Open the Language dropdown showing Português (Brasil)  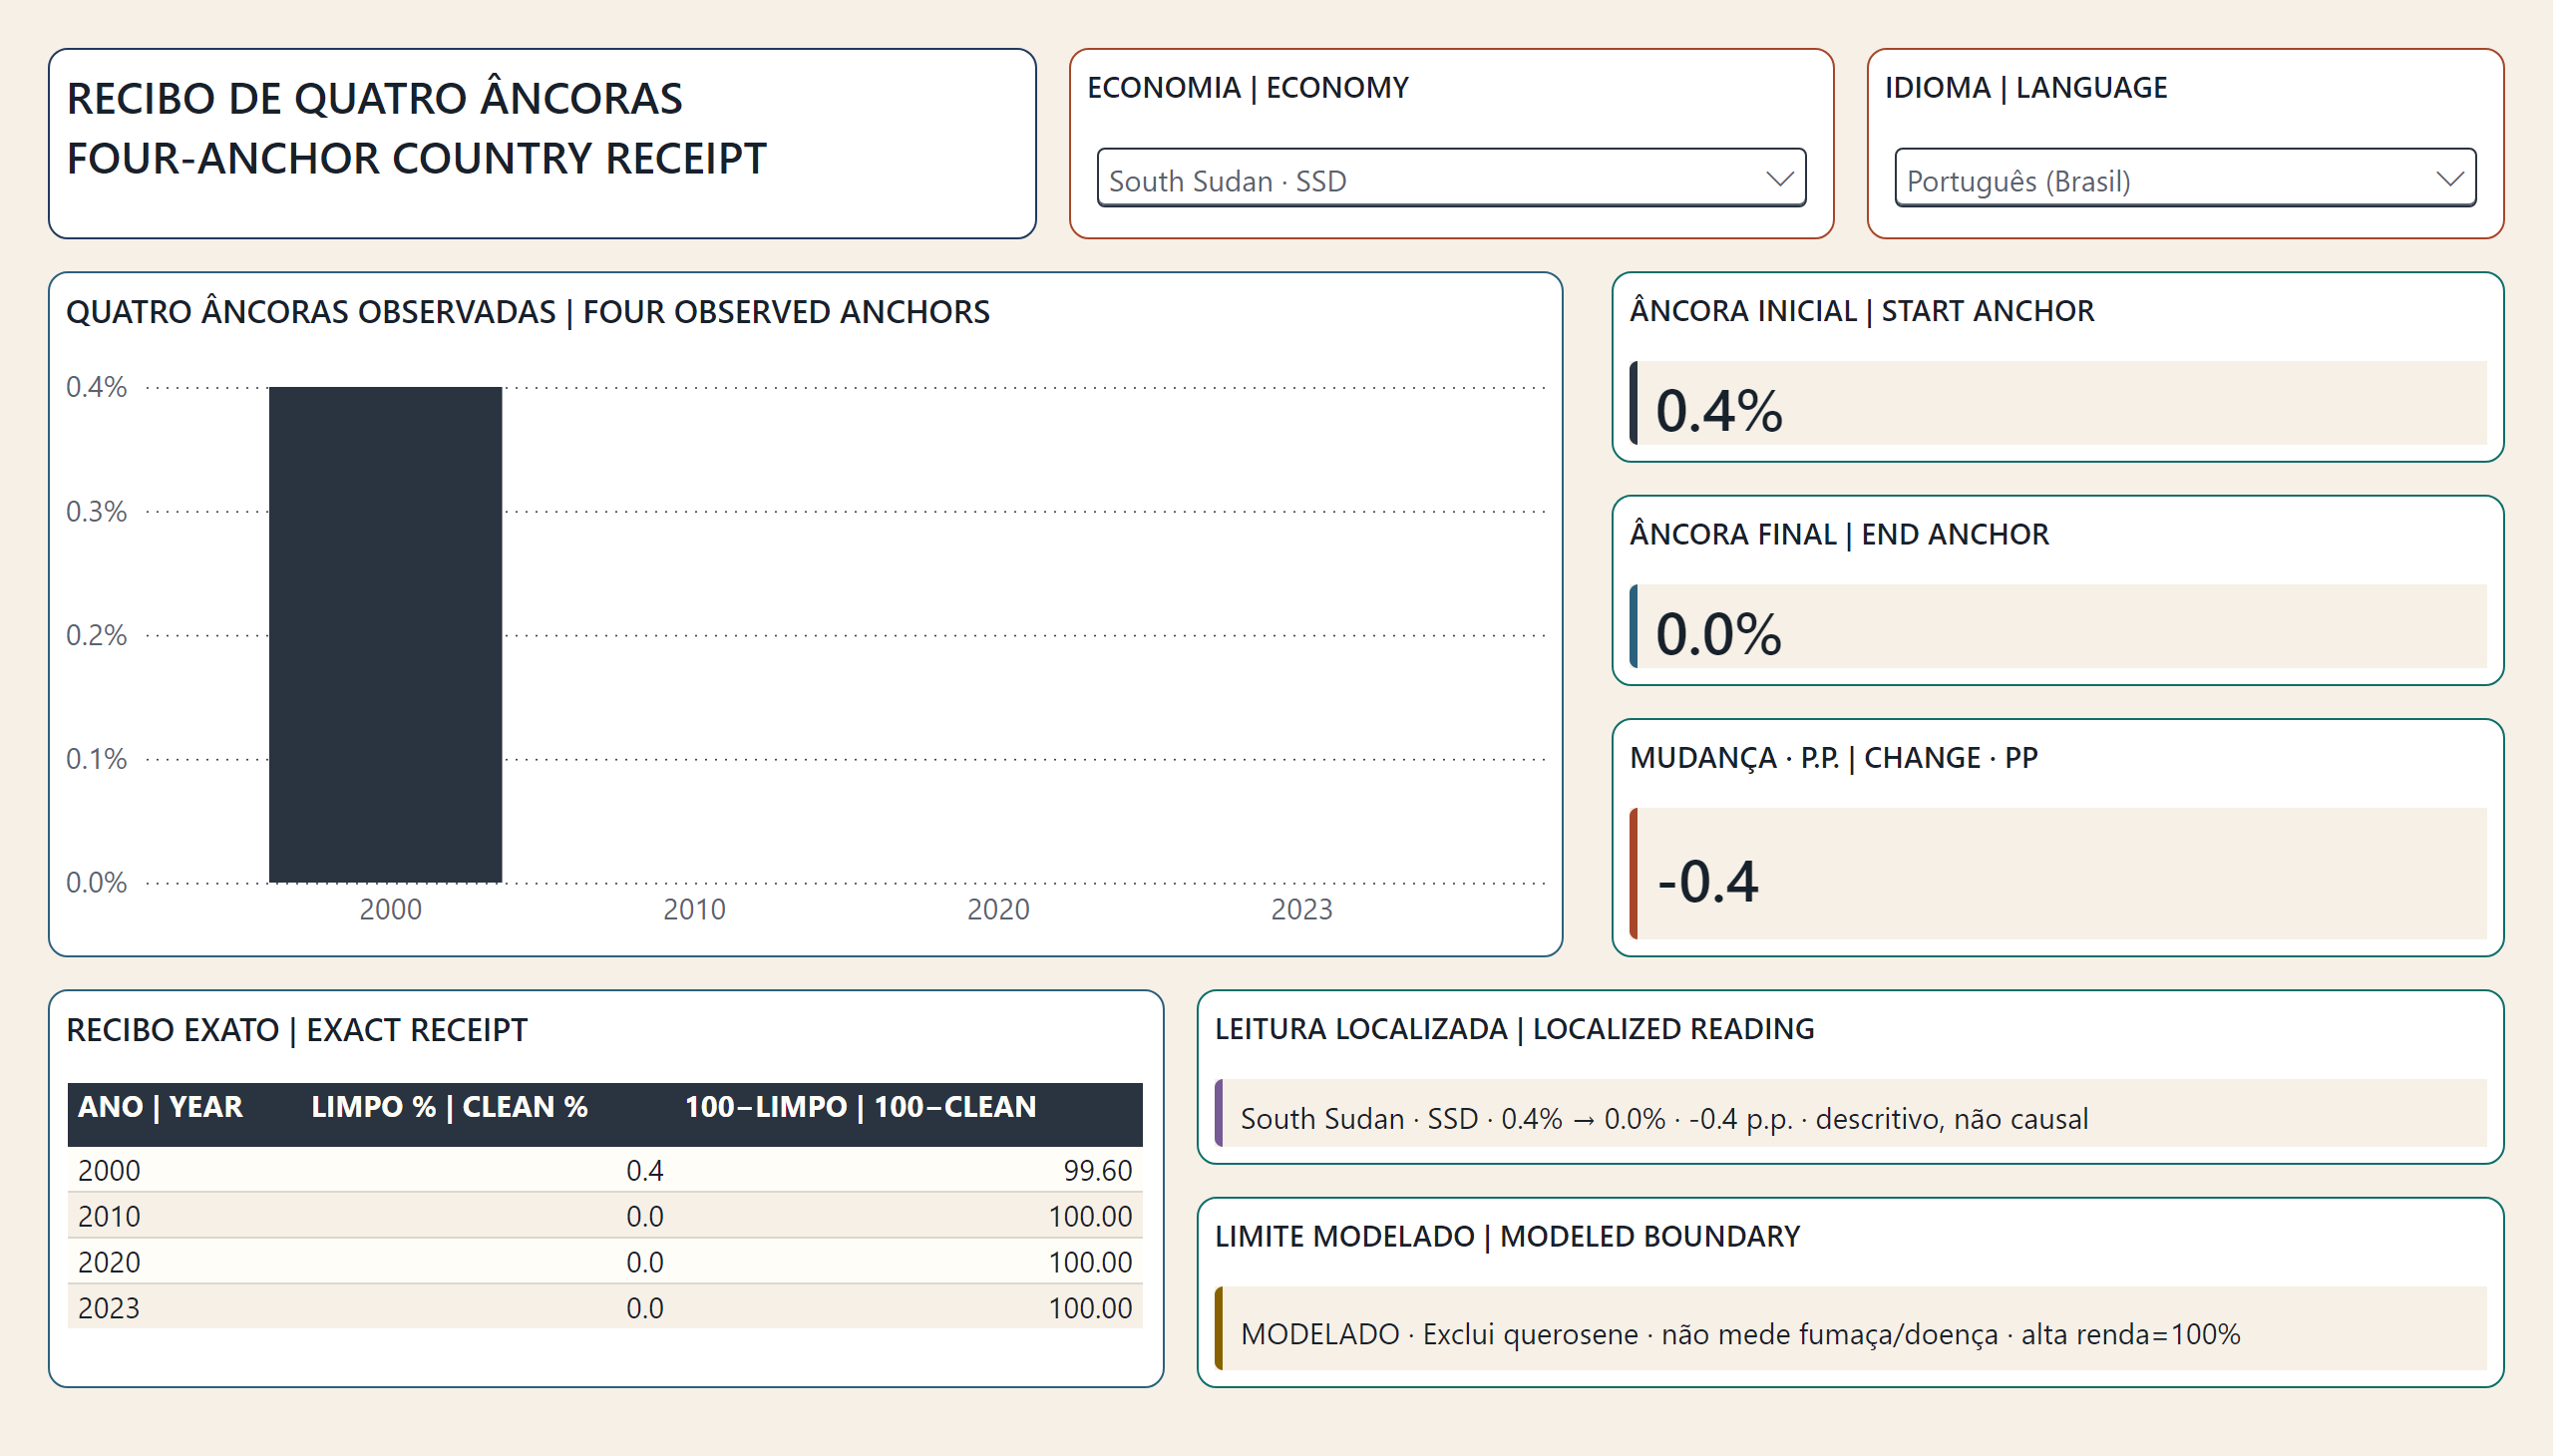point(2184,178)
